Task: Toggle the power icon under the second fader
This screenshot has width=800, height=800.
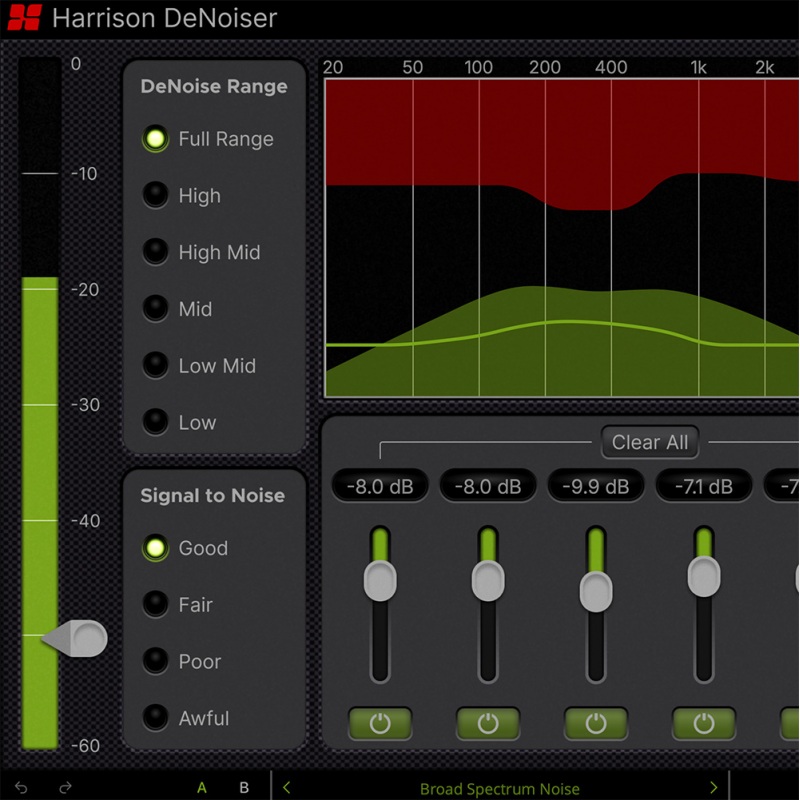Action: click(487, 723)
